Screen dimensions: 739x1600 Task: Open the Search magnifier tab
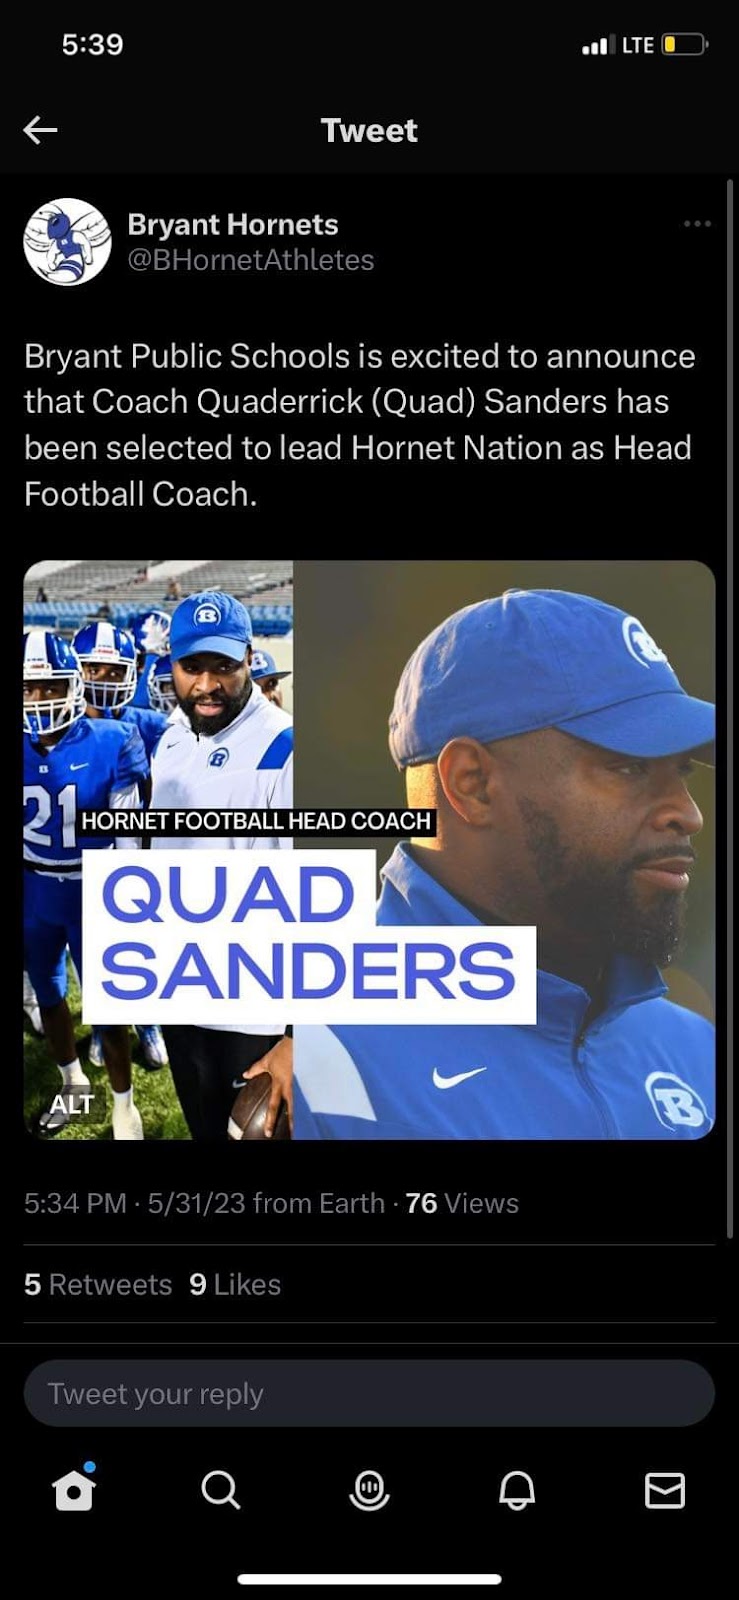coord(220,1490)
